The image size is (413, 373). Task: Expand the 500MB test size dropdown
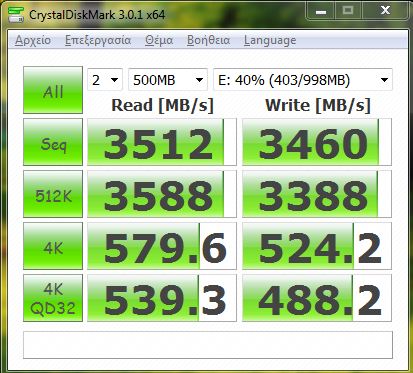tap(168, 80)
